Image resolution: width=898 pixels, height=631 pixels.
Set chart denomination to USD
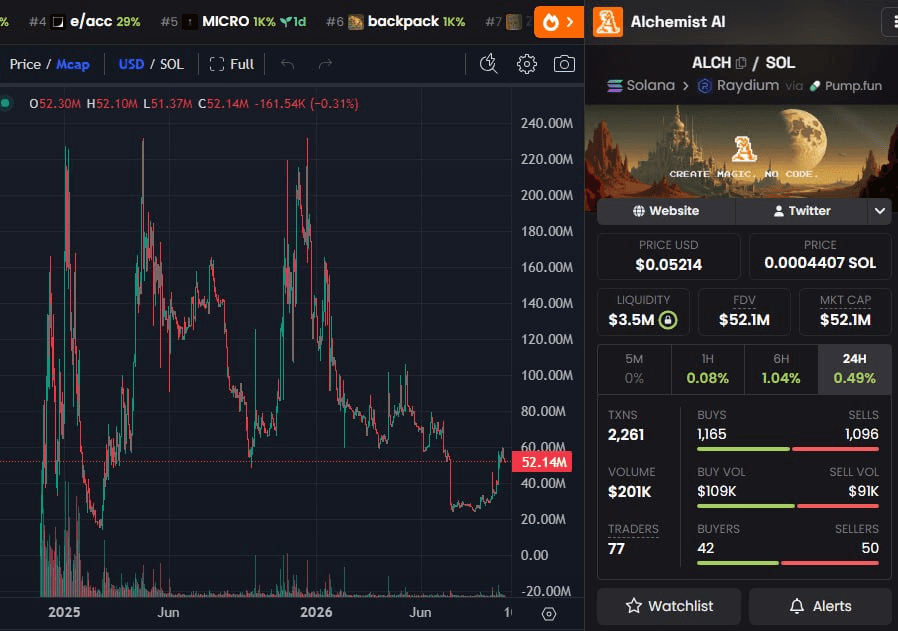coord(131,64)
